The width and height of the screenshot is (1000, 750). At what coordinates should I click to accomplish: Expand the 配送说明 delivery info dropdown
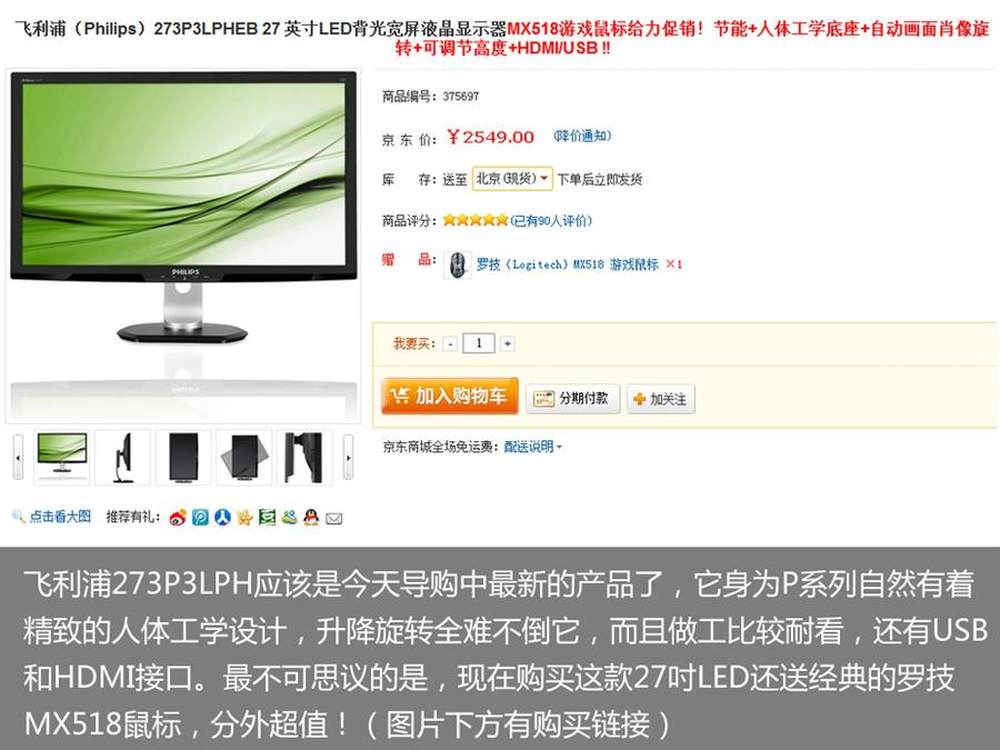533,447
